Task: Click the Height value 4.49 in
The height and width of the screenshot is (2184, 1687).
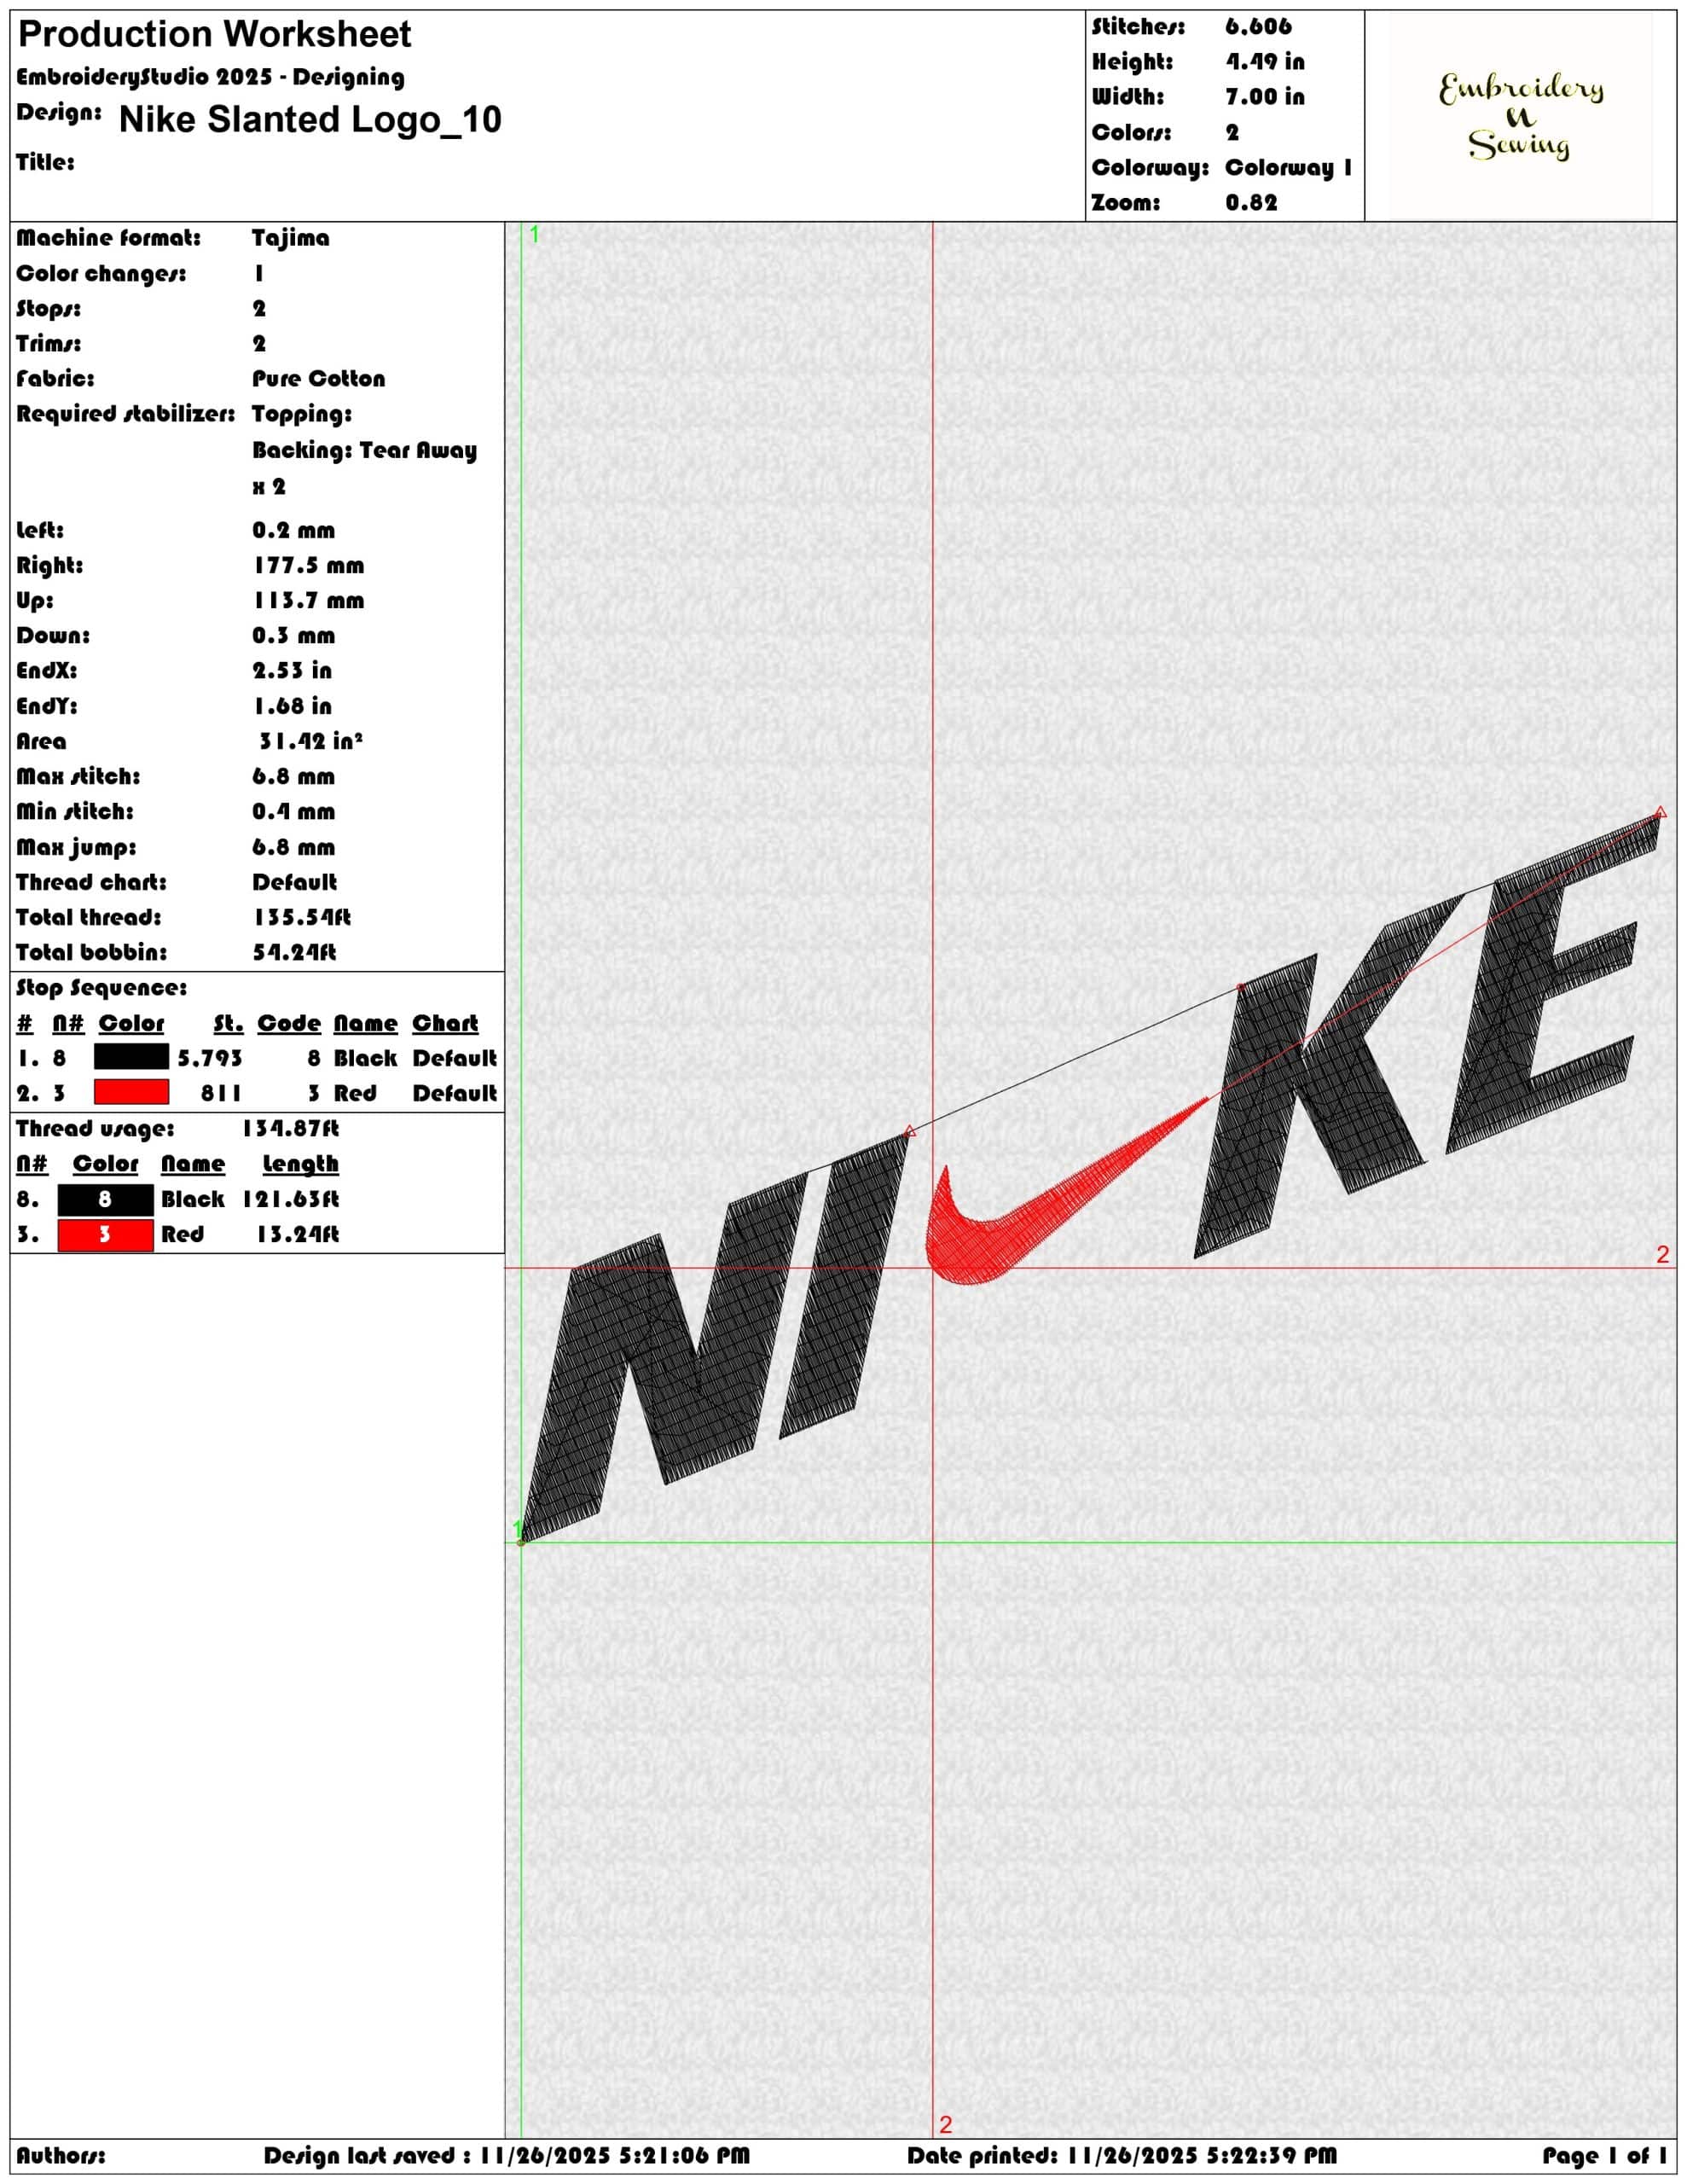Action: pos(1265,62)
